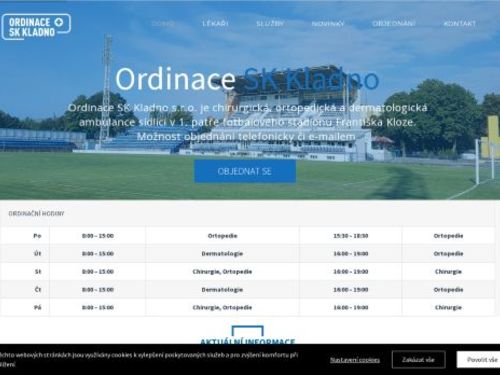The height and width of the screenshot is (375, 500).
Task: Click the OBJEDNAT SE button
Action: pyautogui.click(x=245, y=171)
